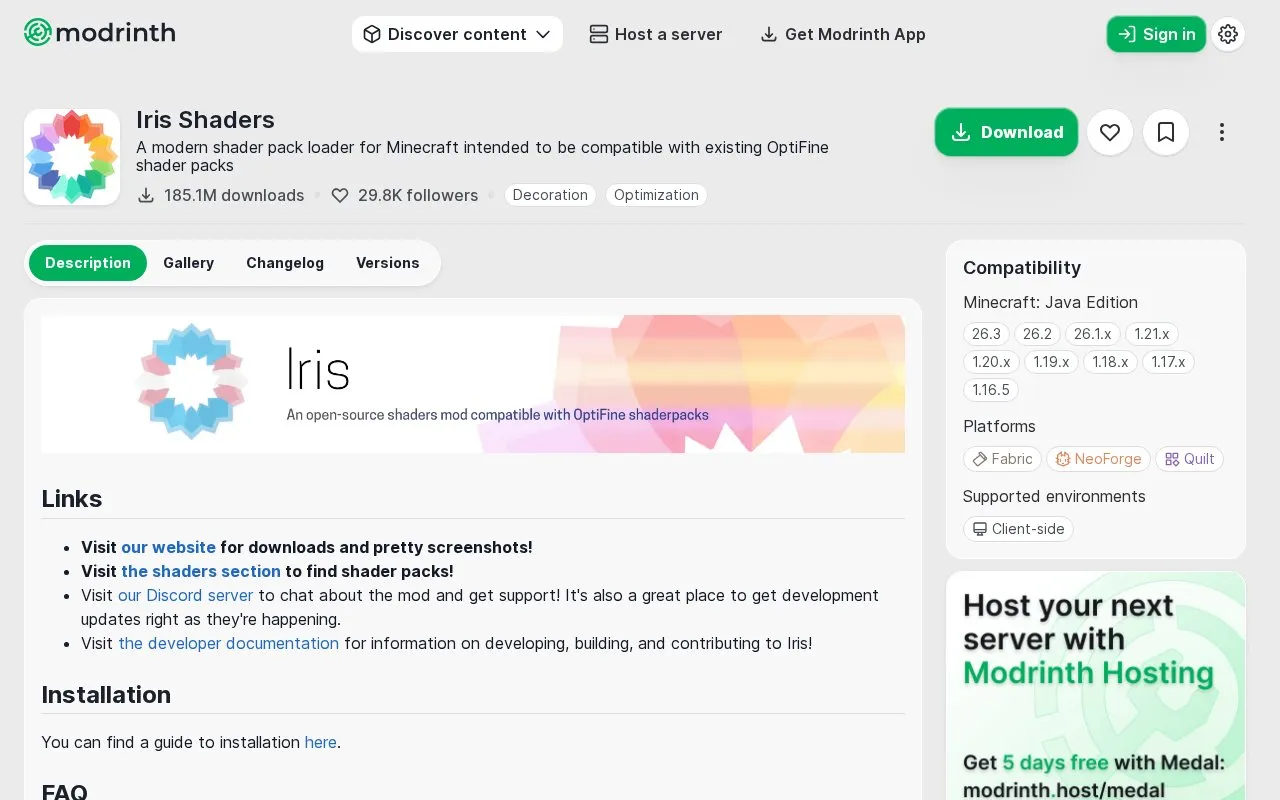Open the Host a server page

tap(656, 34)
